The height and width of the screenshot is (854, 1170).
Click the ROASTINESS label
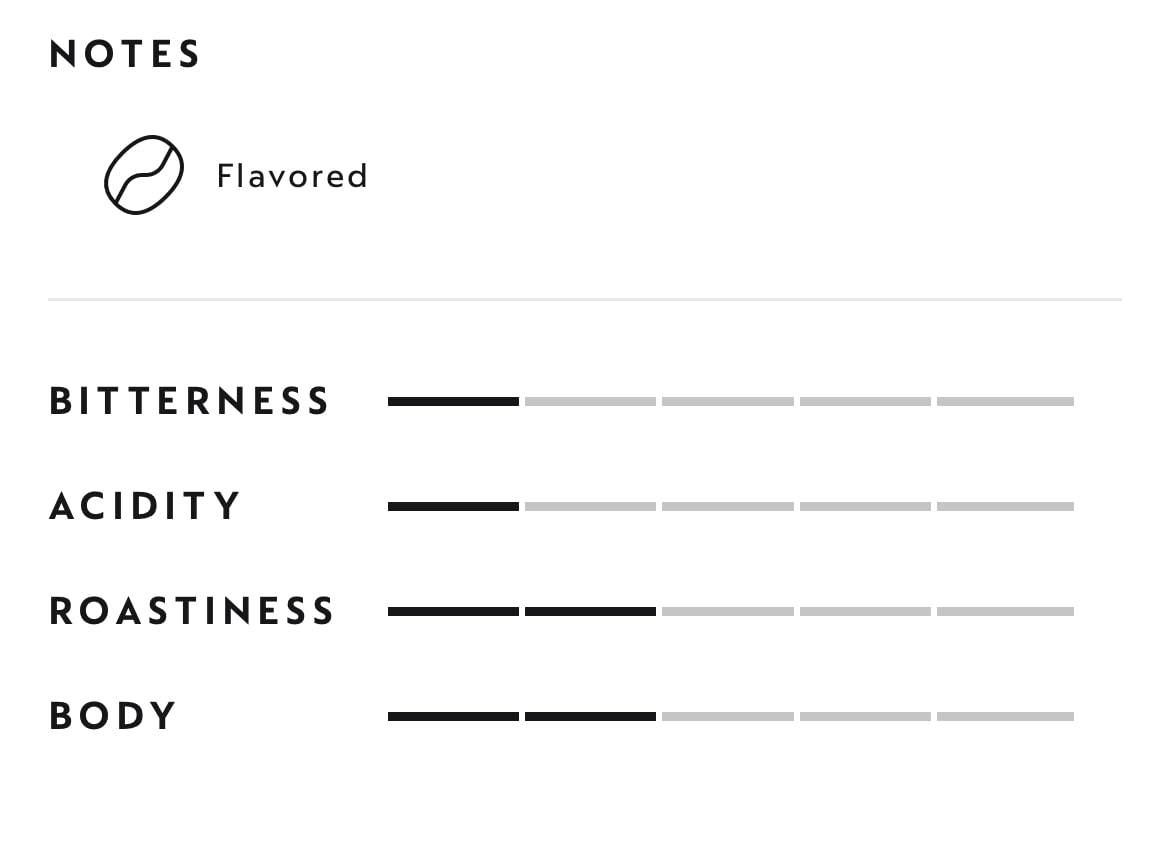[x=191, y=611]
